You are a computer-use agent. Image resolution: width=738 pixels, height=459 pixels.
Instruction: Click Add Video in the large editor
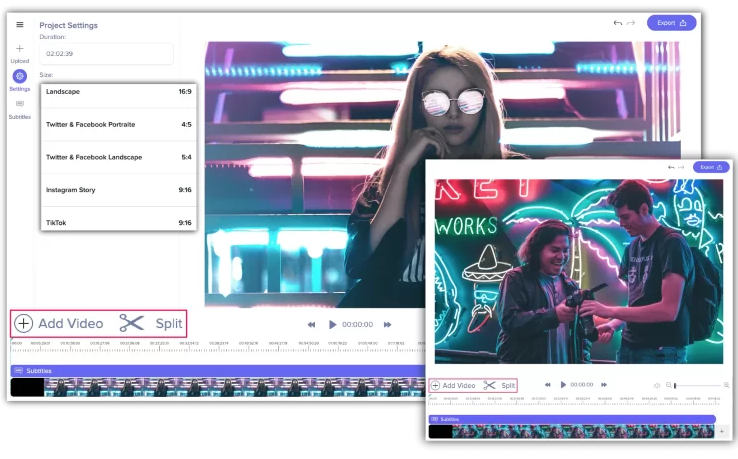[x=59, y=323]
